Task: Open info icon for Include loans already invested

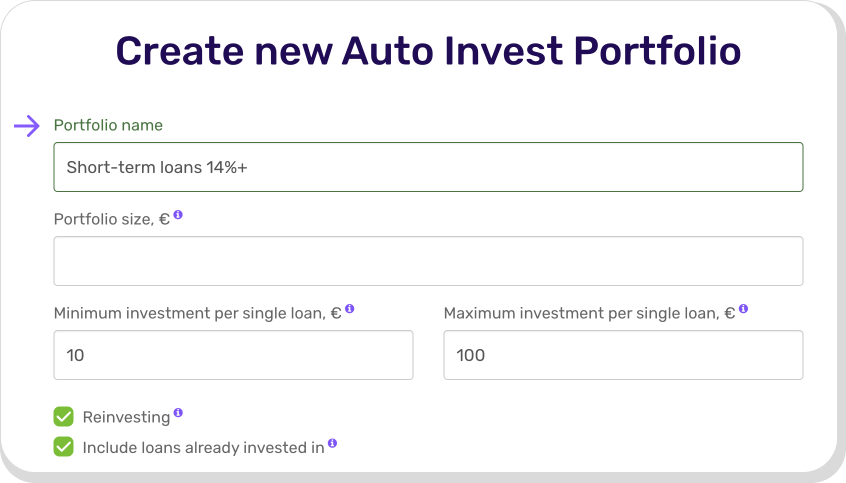Action: pos(332,443)
